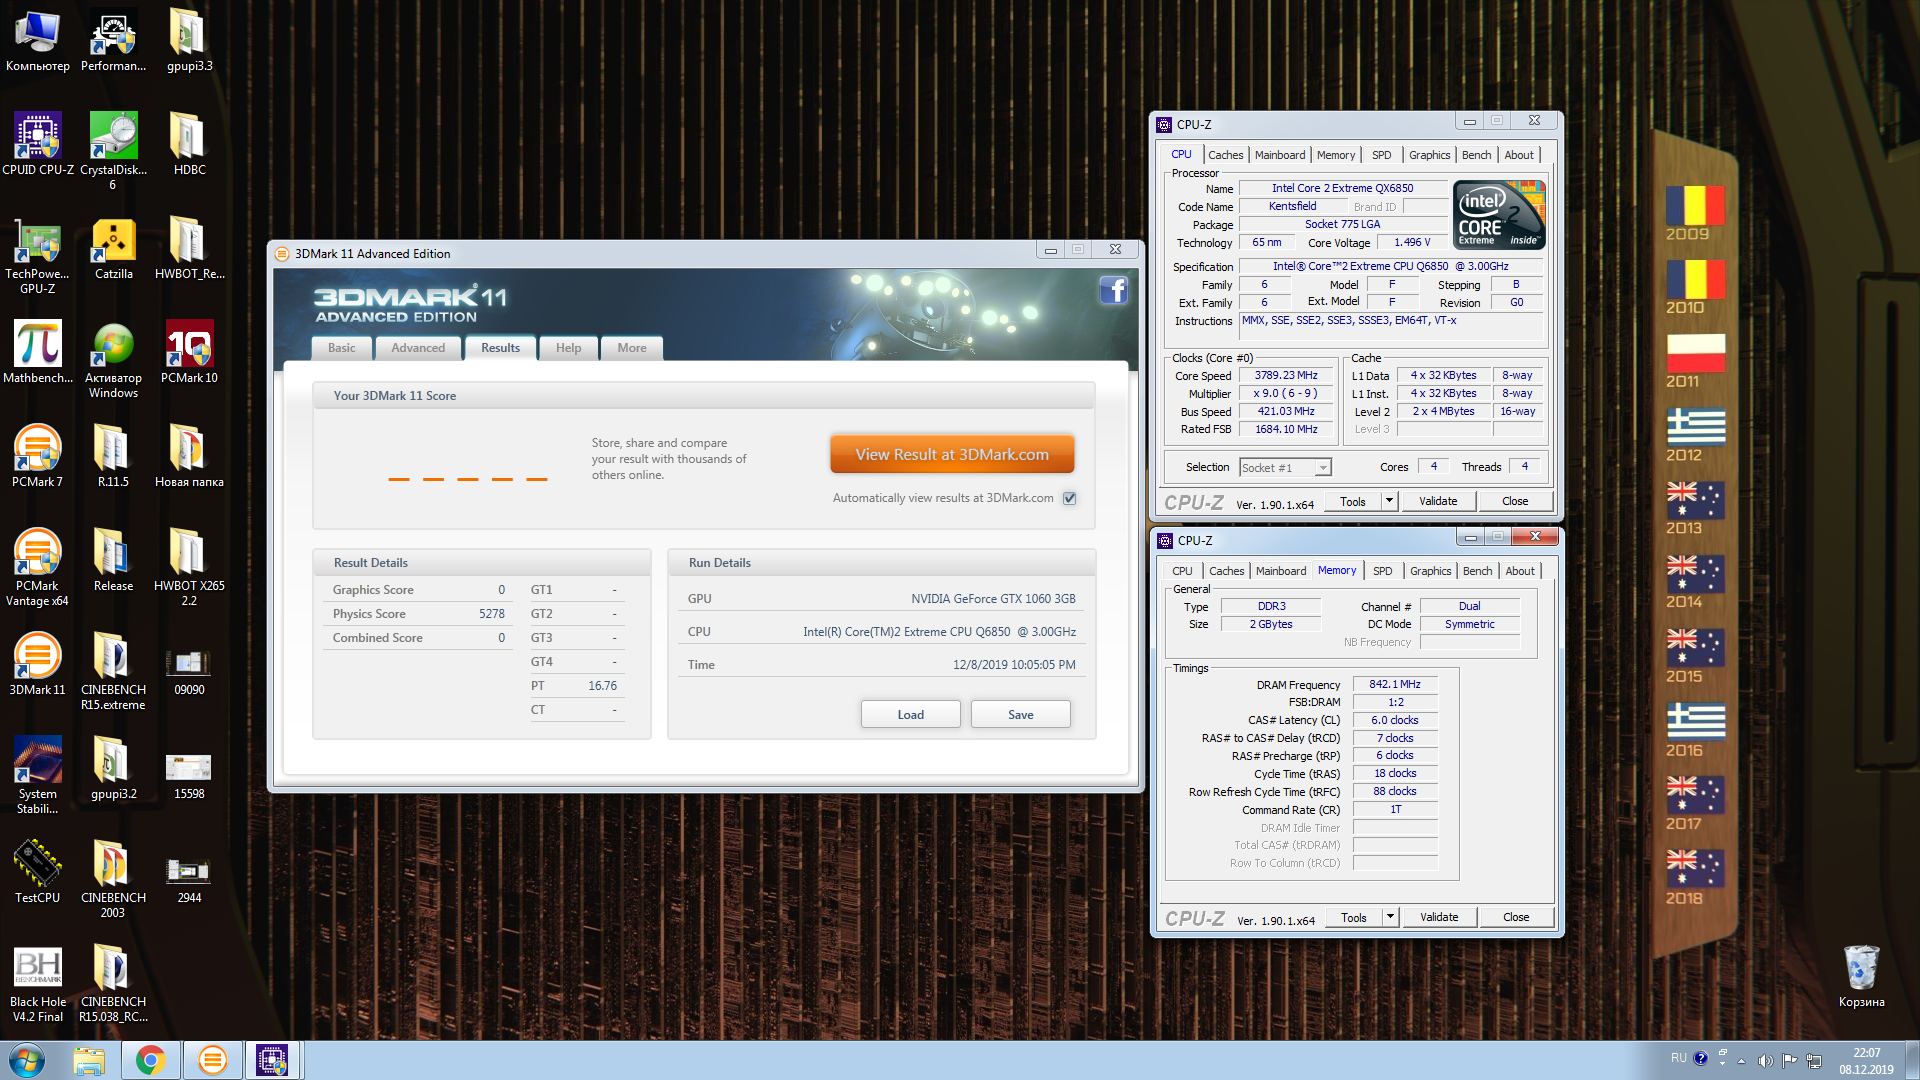Open Активатор Windows shortcut
This screenshot has width=1920, height=1080.
point(113,360)
